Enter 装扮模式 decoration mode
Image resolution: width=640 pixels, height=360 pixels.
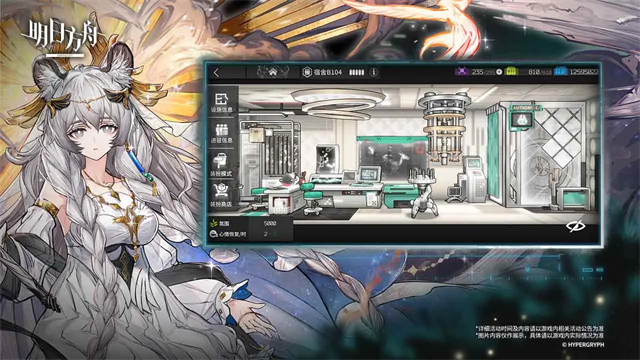[x=222, y=164]
